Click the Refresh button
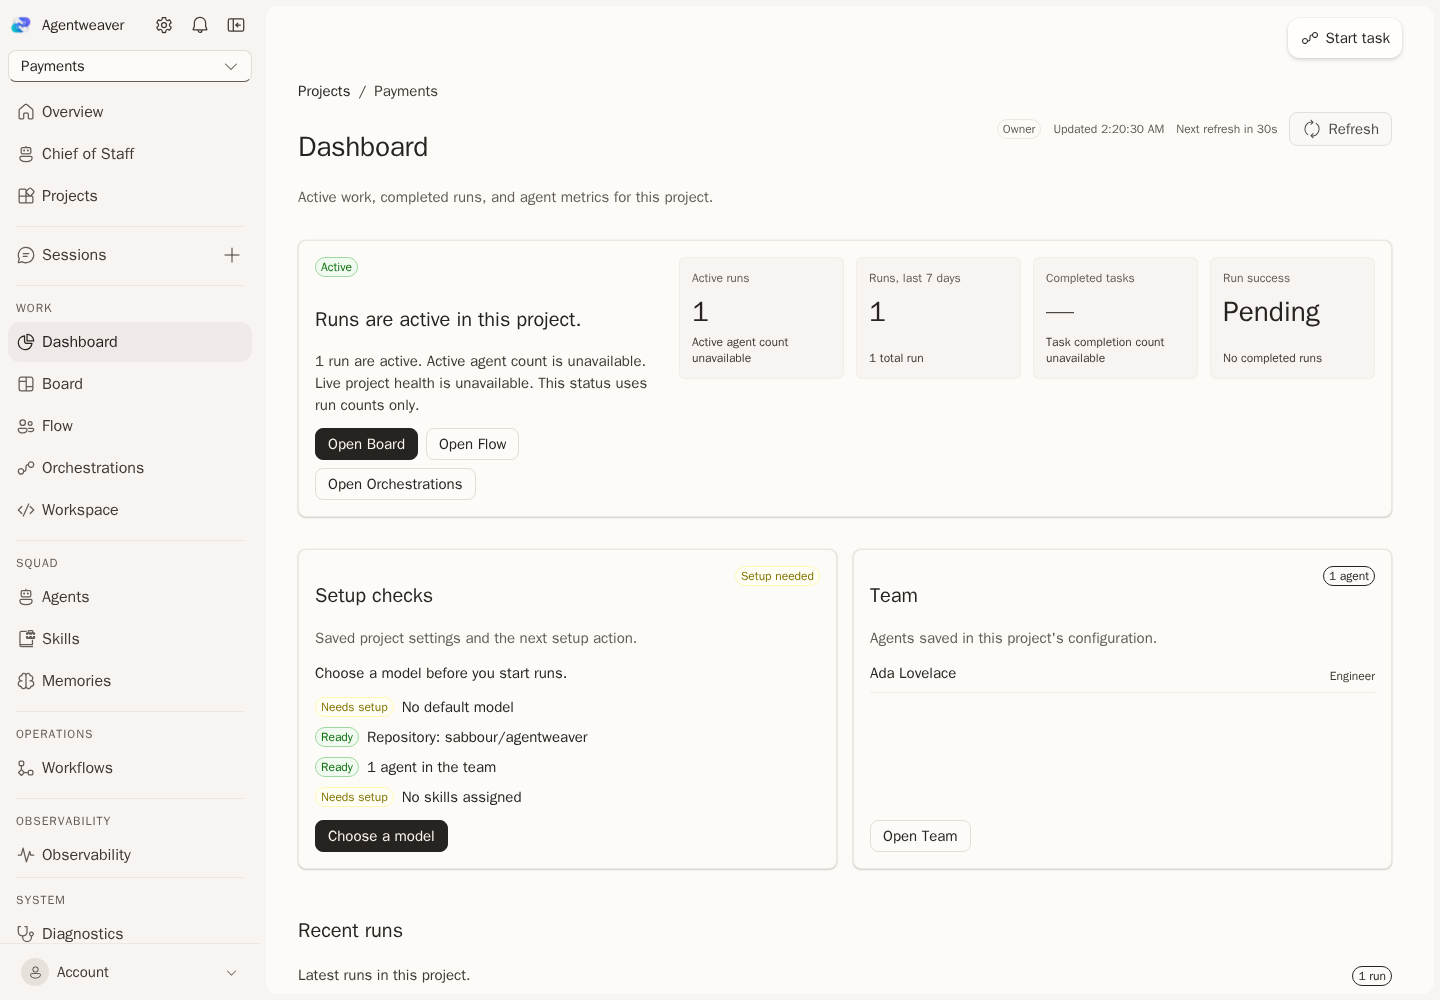1440x1000 pixels. pyautogui.click(x=1340, y=129)
